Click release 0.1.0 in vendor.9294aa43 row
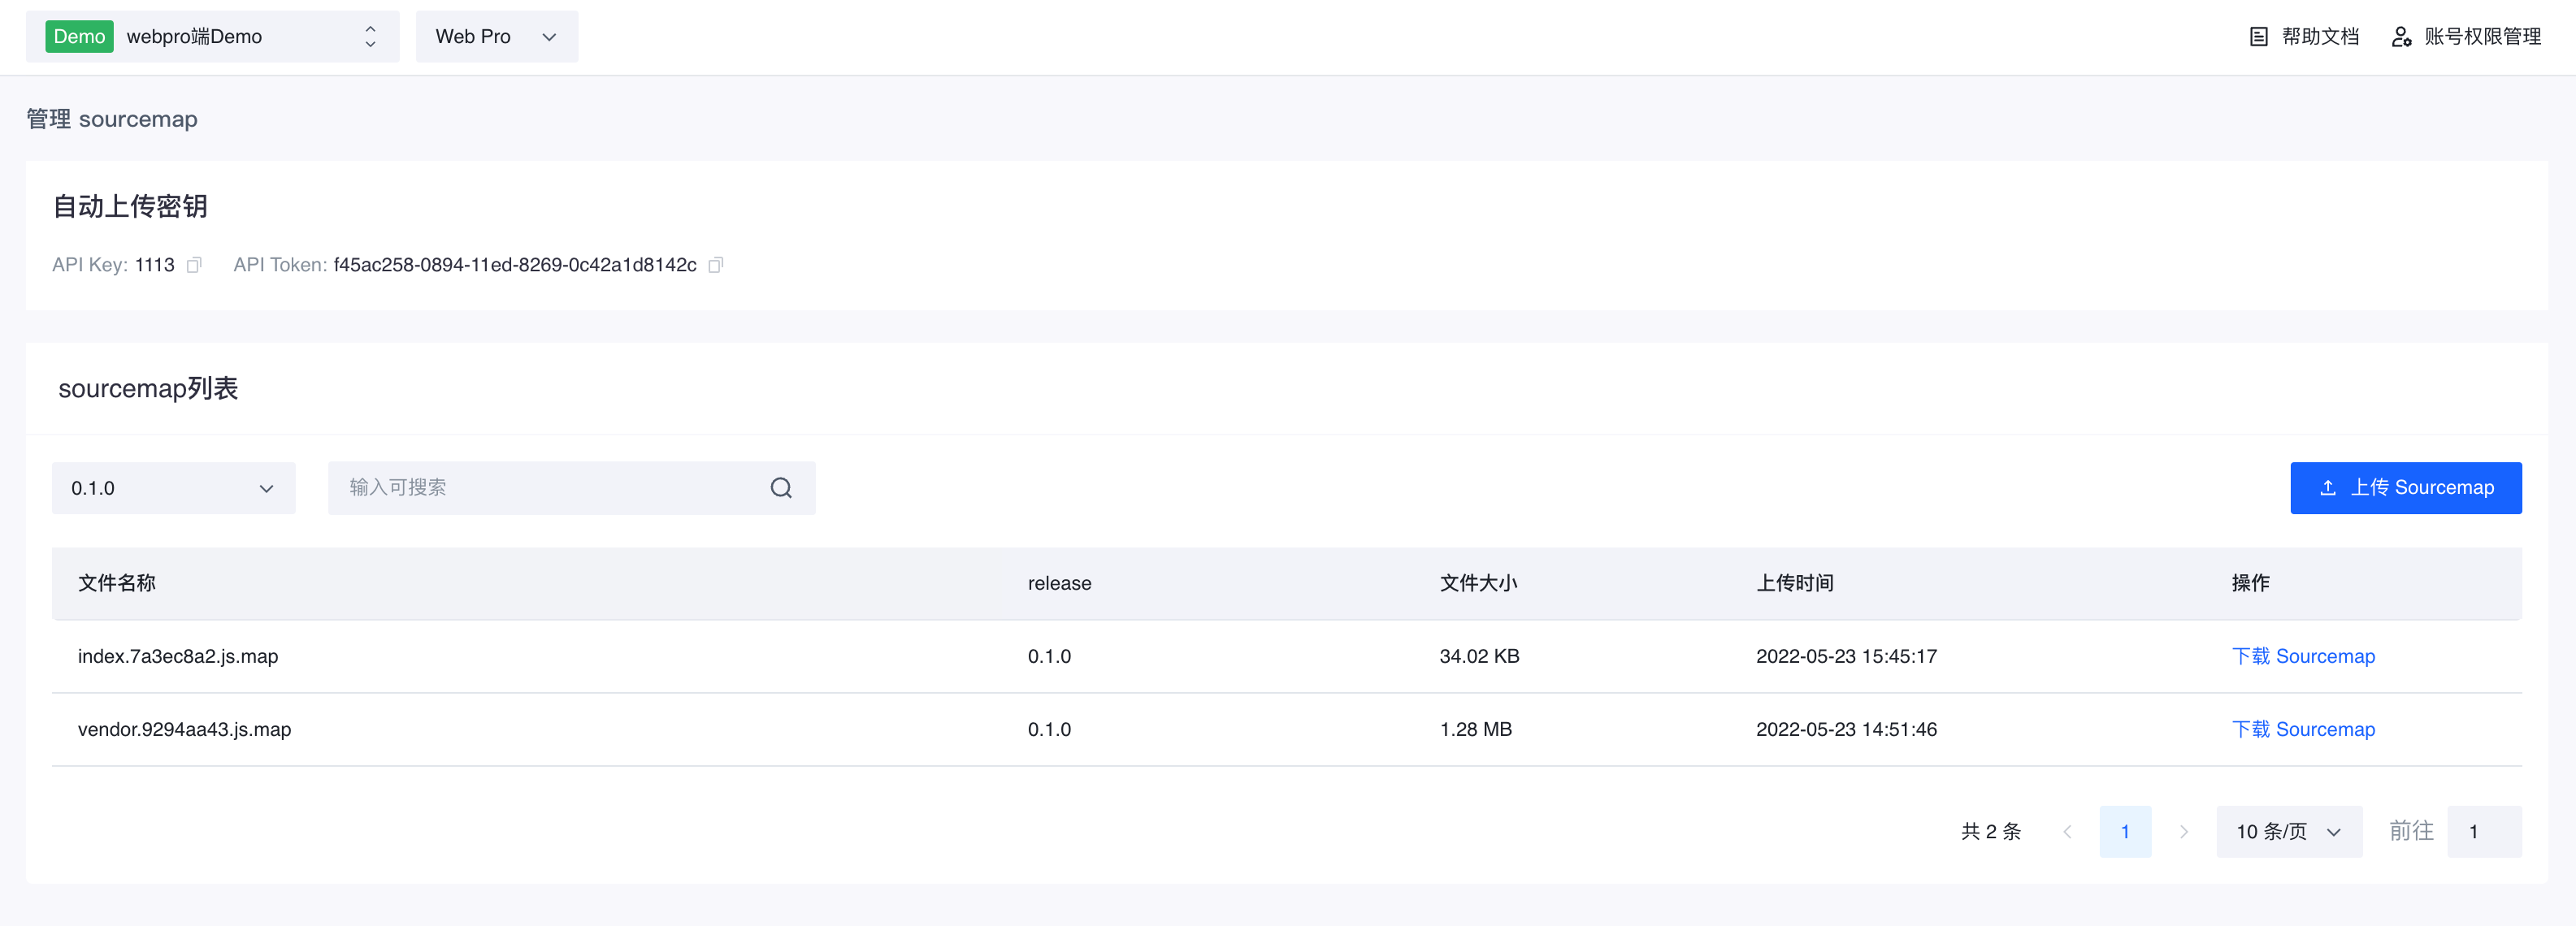 pyautogui.click(x=1049, y=730)
